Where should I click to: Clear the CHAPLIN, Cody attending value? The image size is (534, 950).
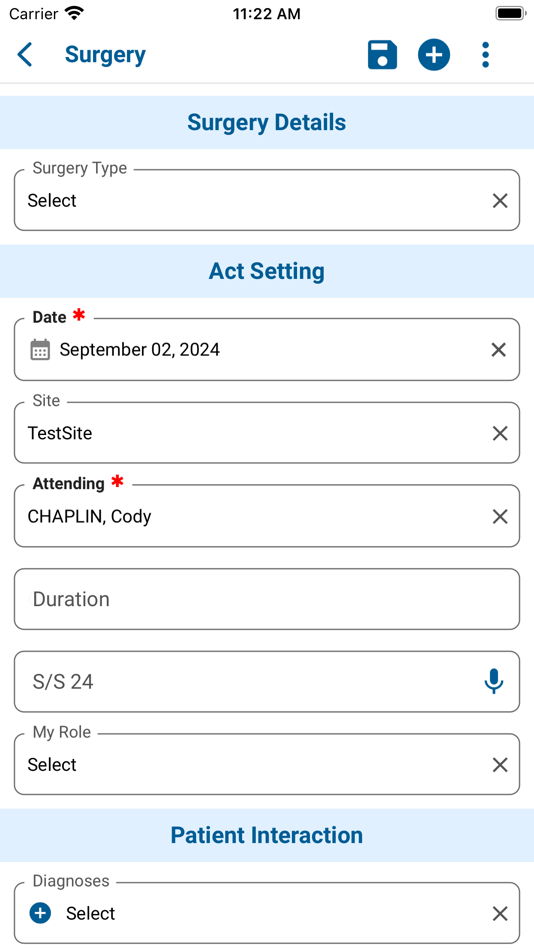pyautogui.click(x=500, y=516)
